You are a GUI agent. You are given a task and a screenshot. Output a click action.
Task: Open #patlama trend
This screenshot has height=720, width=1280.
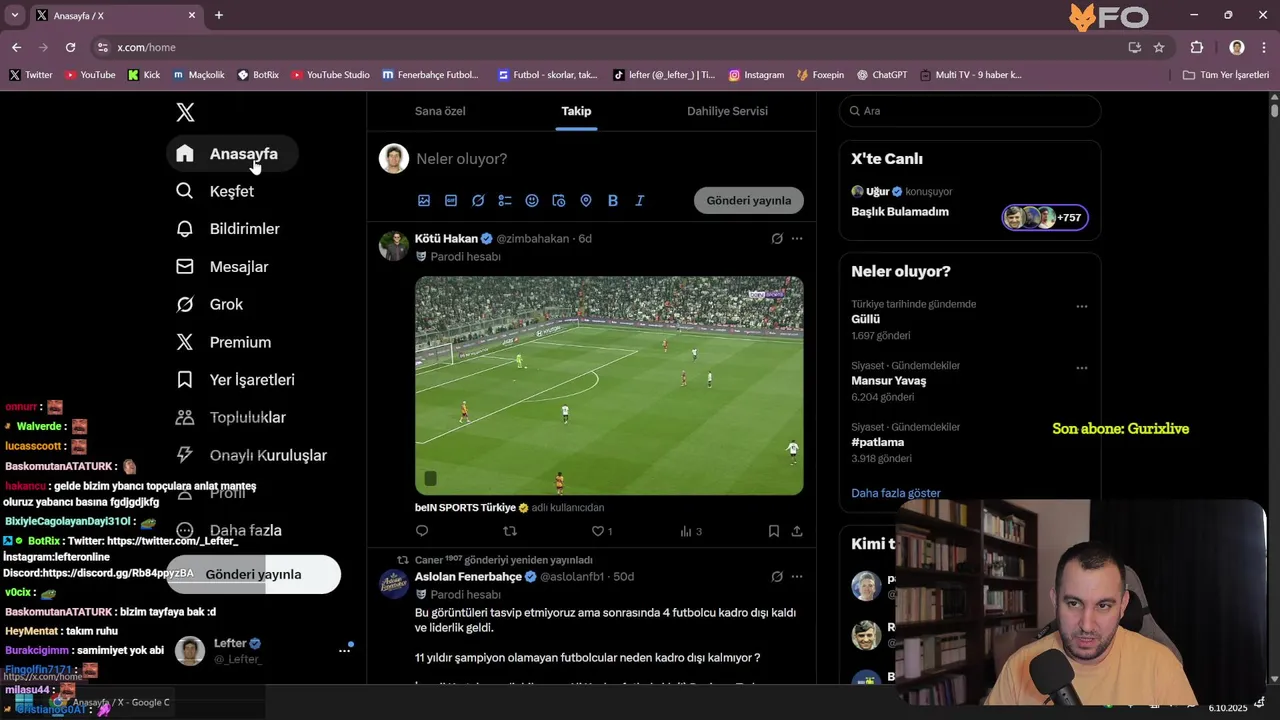877,442
